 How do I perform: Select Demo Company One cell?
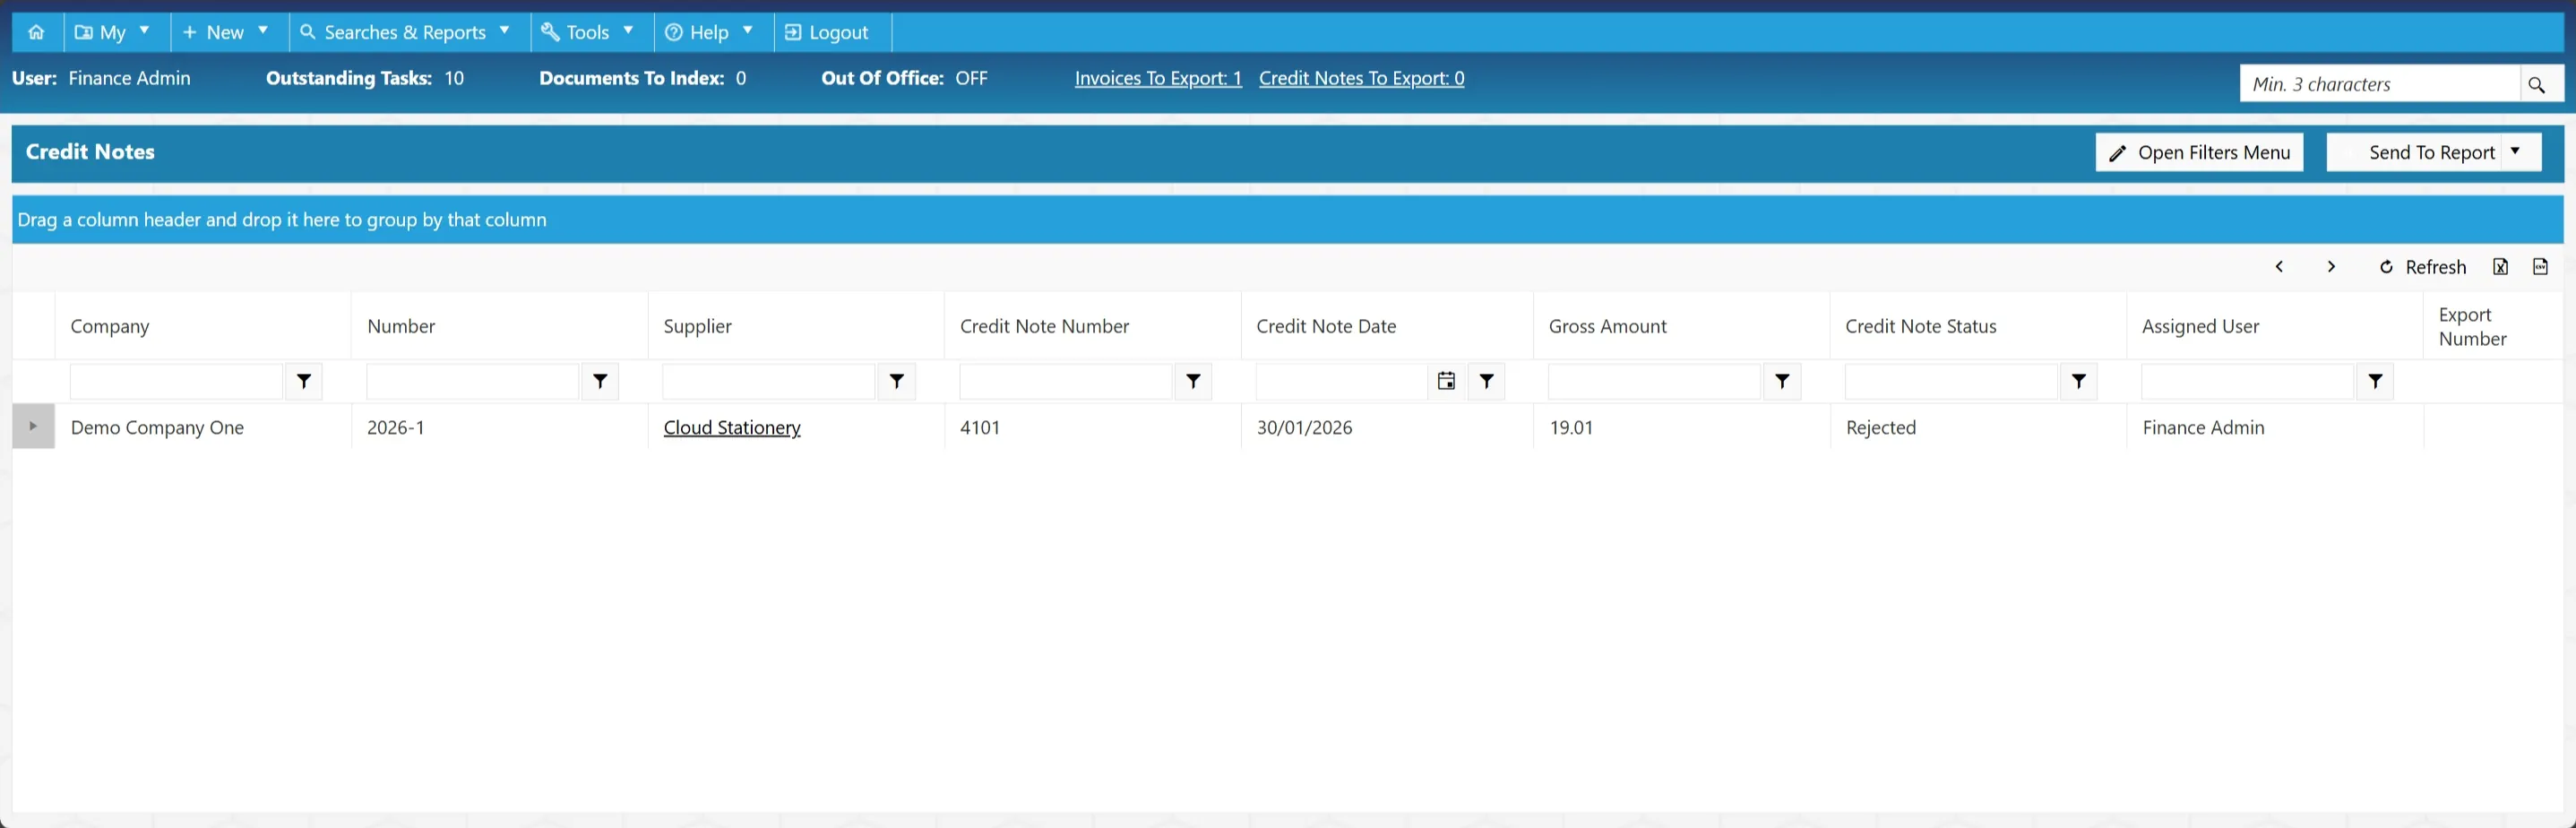(x=203, y=427)
